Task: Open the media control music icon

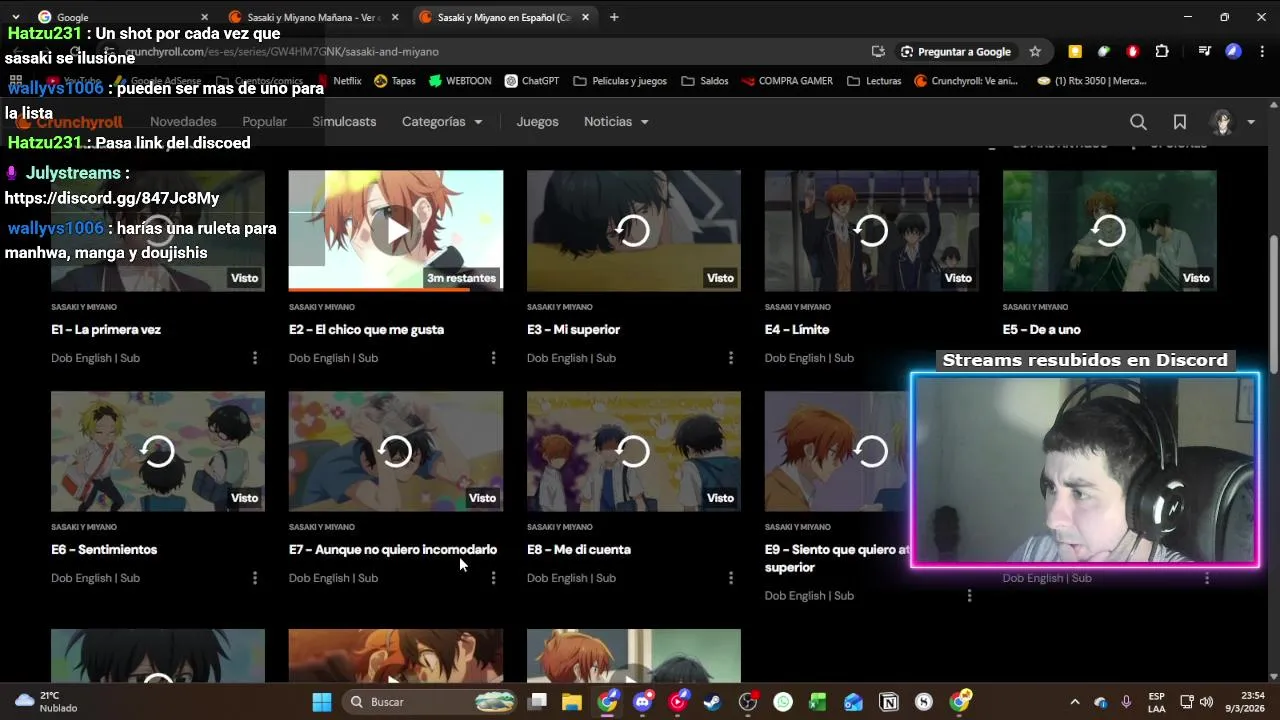Action: [x=1205, y=51]
